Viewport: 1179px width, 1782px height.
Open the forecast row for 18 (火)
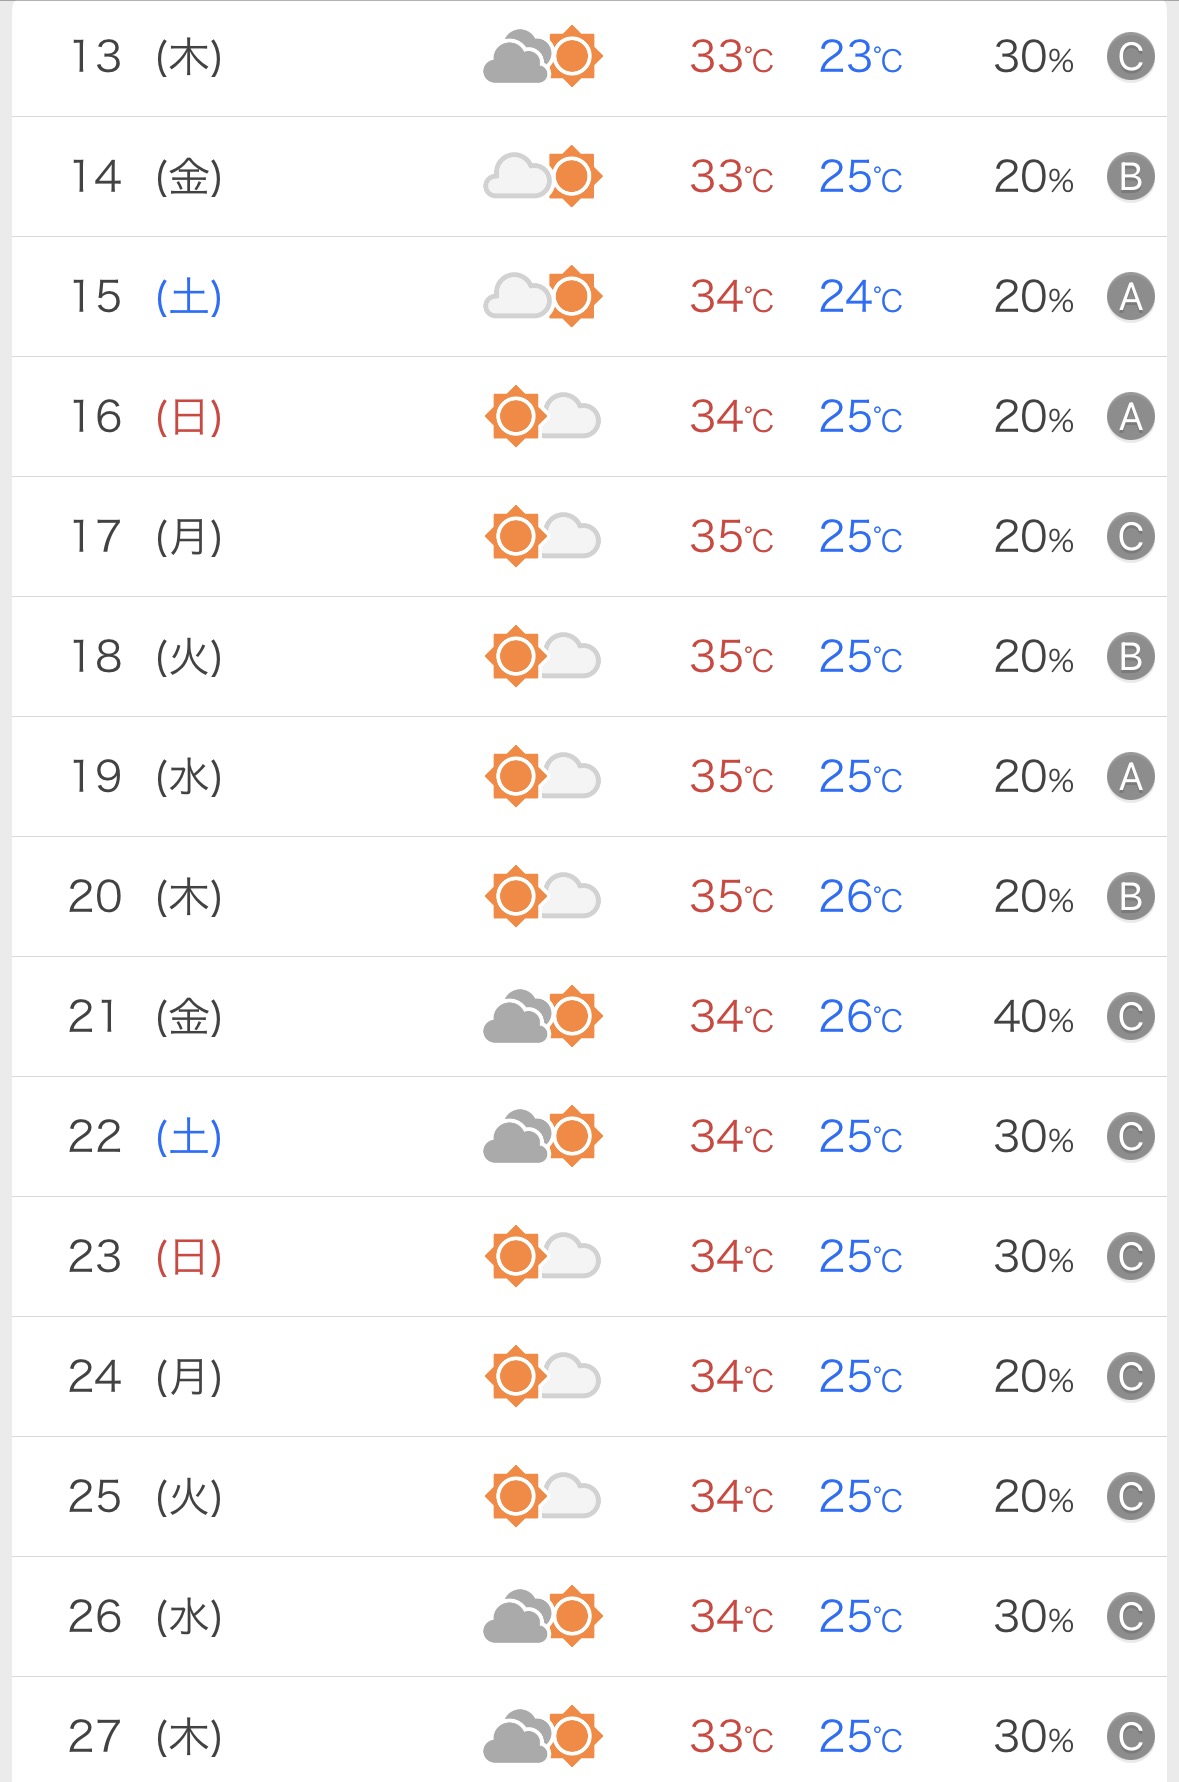[589, 657]
